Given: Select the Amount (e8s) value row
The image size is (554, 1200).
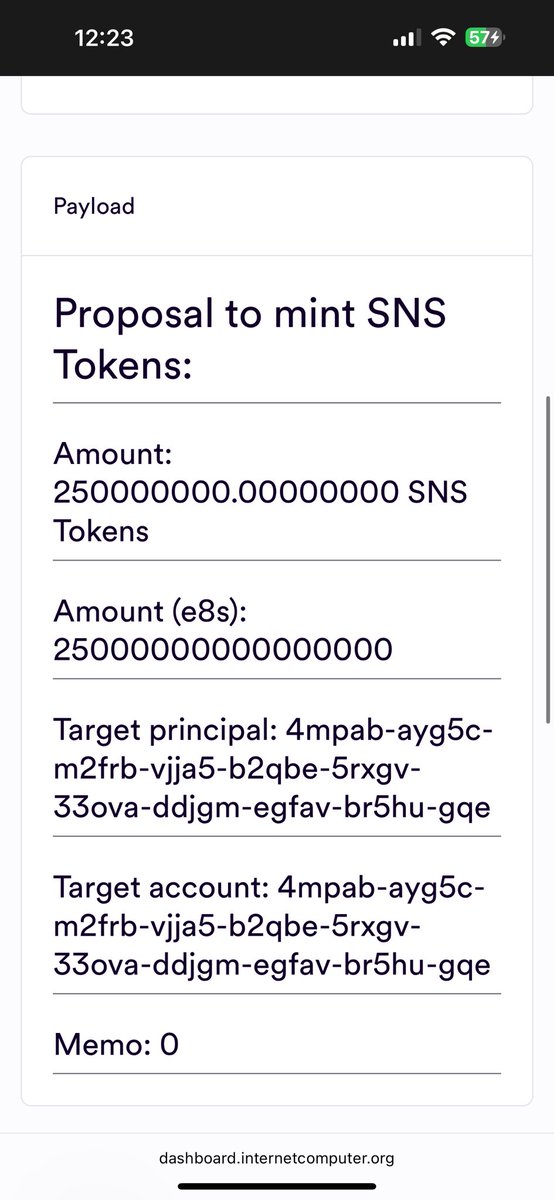Looking at the screenshot, I should 277,631.
